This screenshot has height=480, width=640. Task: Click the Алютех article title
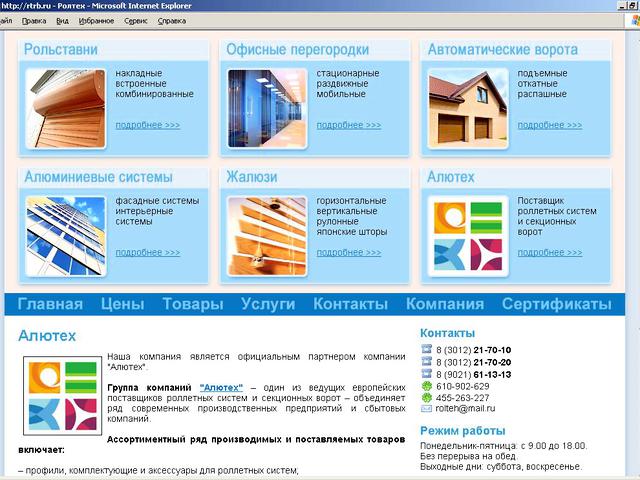pos(47,336)
